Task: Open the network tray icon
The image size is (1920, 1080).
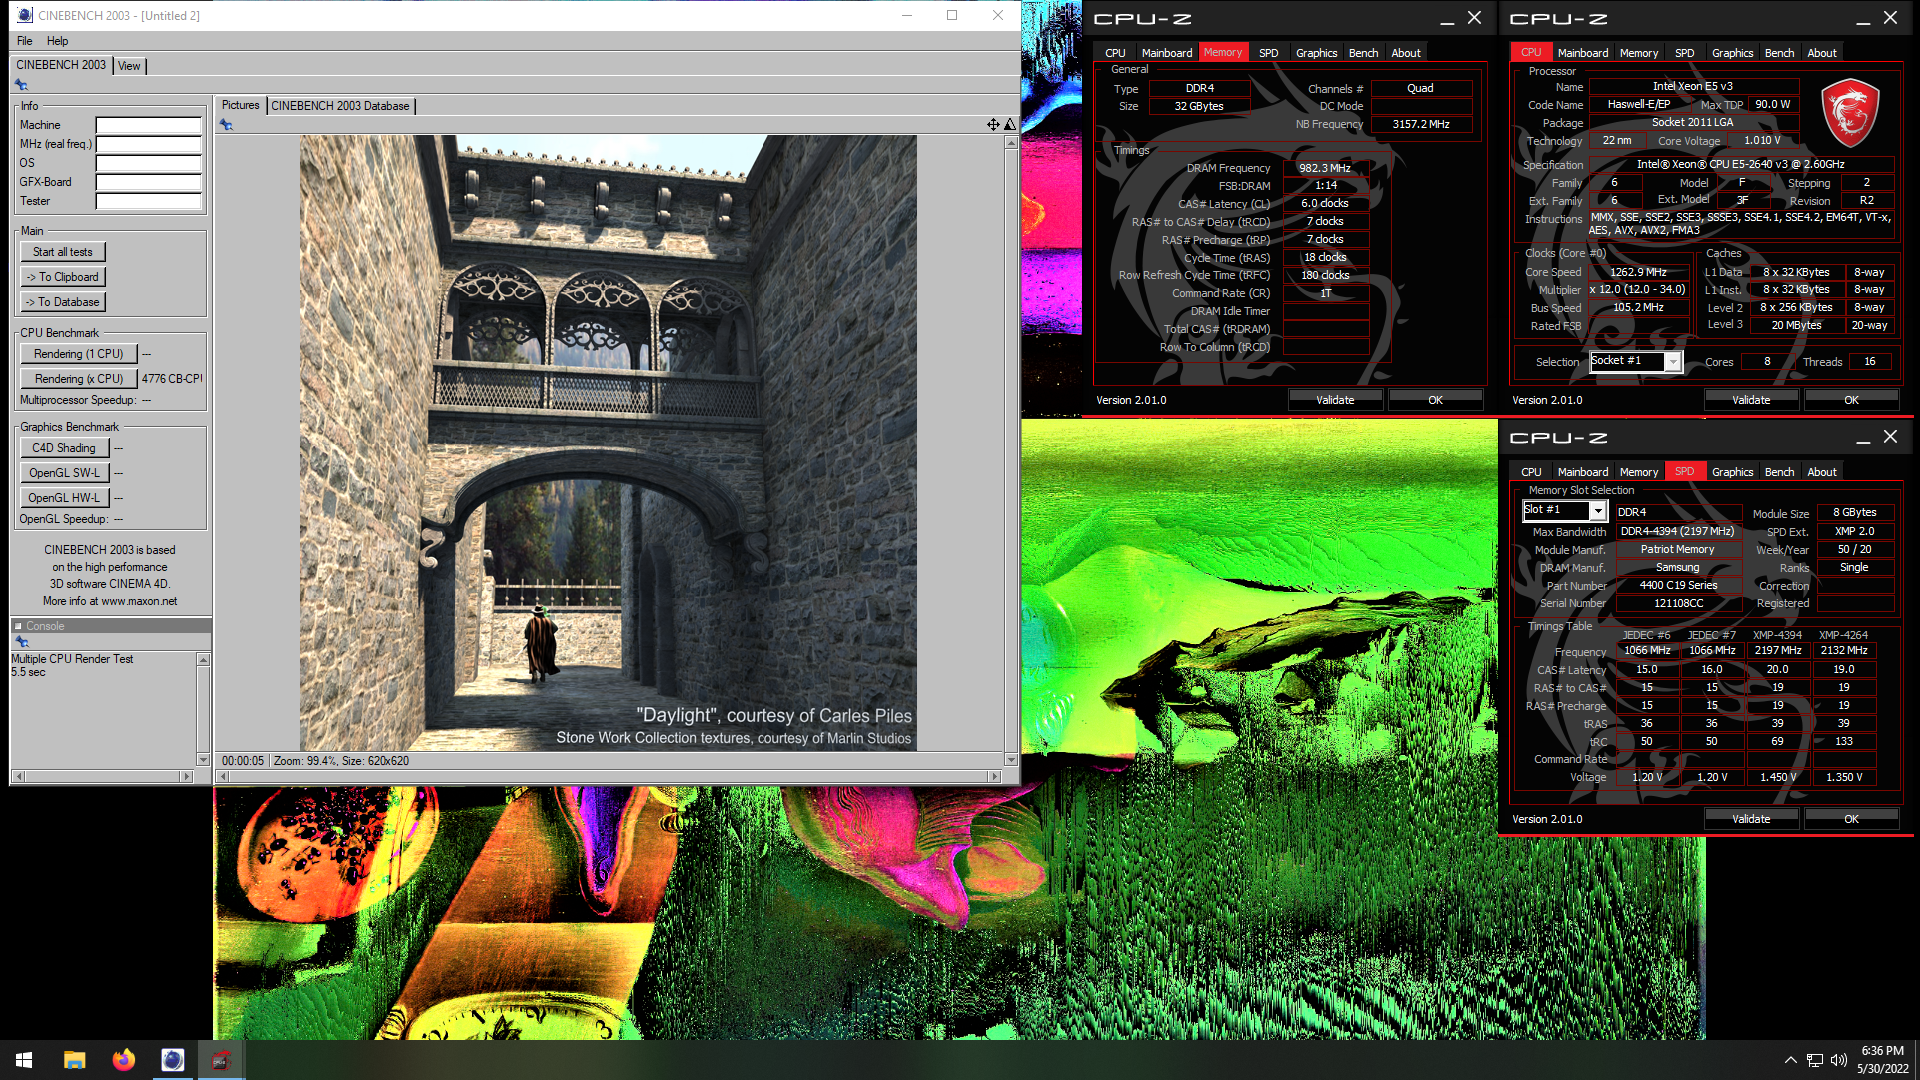Action: 1815,1060
